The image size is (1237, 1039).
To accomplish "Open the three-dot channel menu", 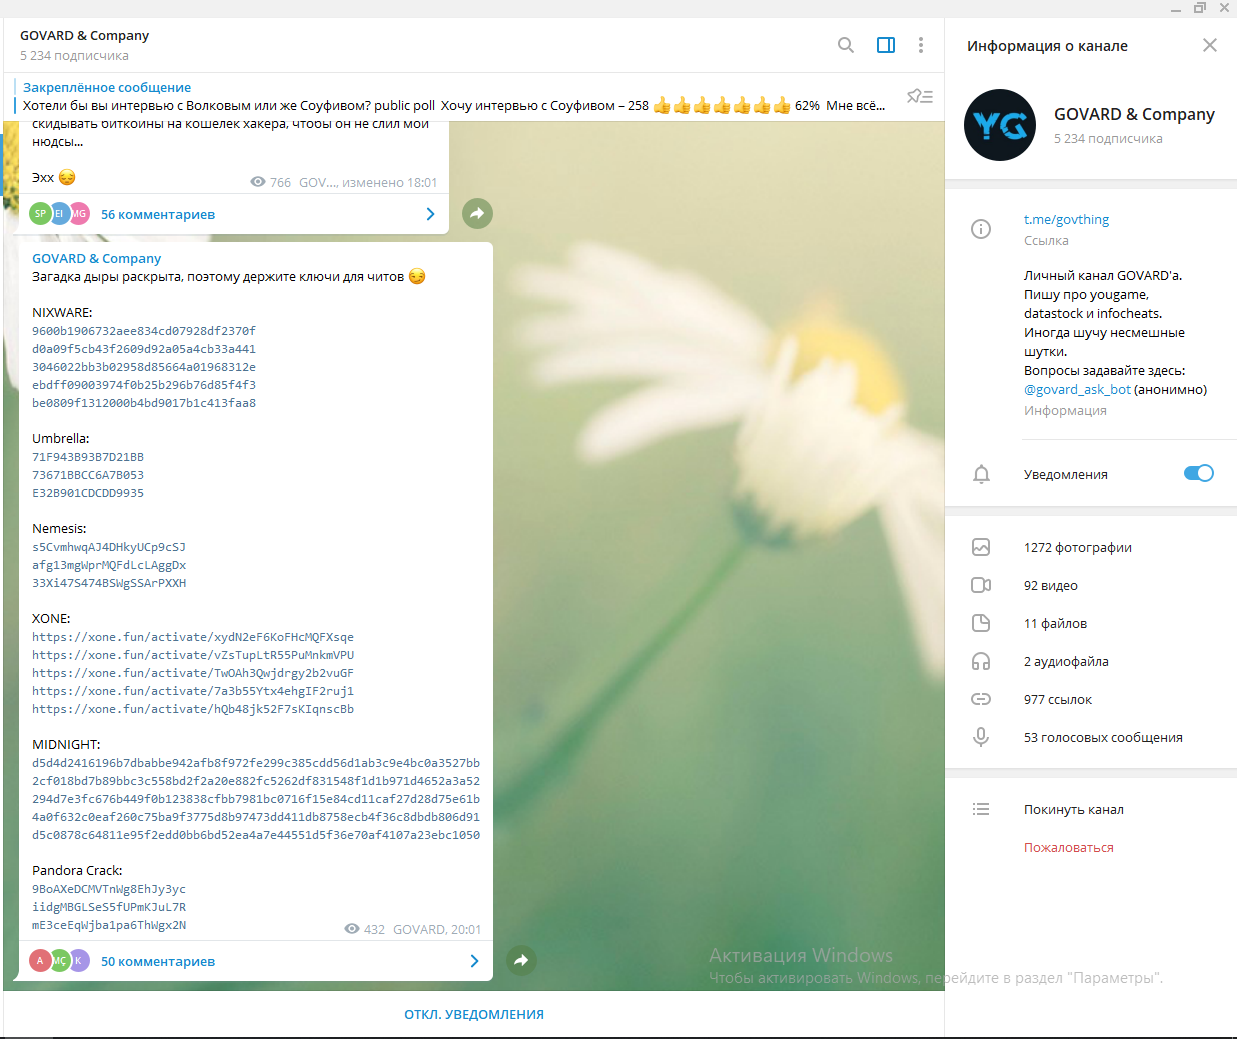I will pyautogui.click(x=921, y=45).
